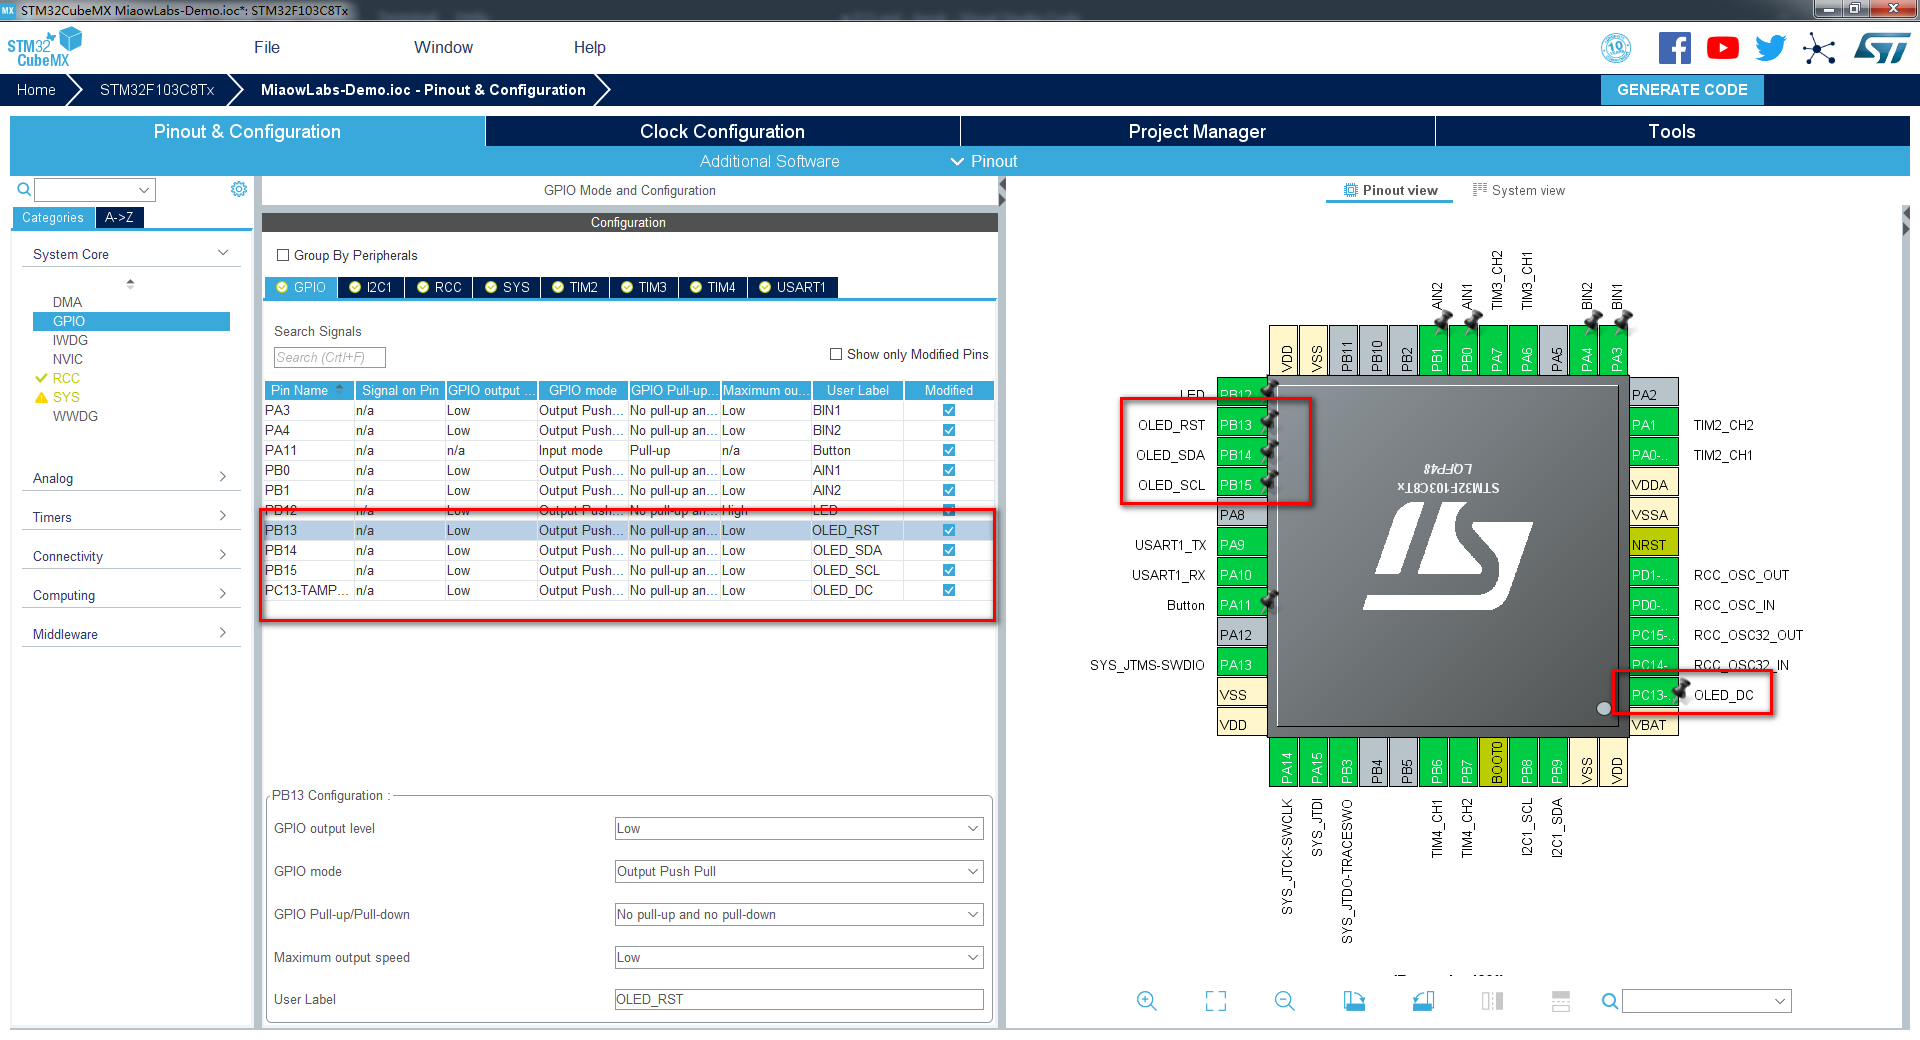This screenshot has height=1040, width=1920.
Task: Rotate the chip counter-clockwise
Action: [x=1423, y=1001]
